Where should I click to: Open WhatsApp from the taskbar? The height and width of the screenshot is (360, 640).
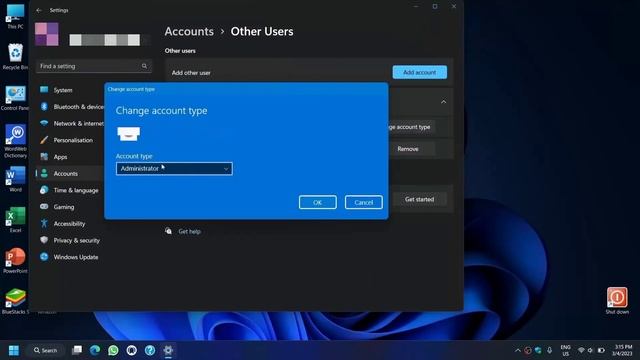pyautogui.click(x=113, y=350)
